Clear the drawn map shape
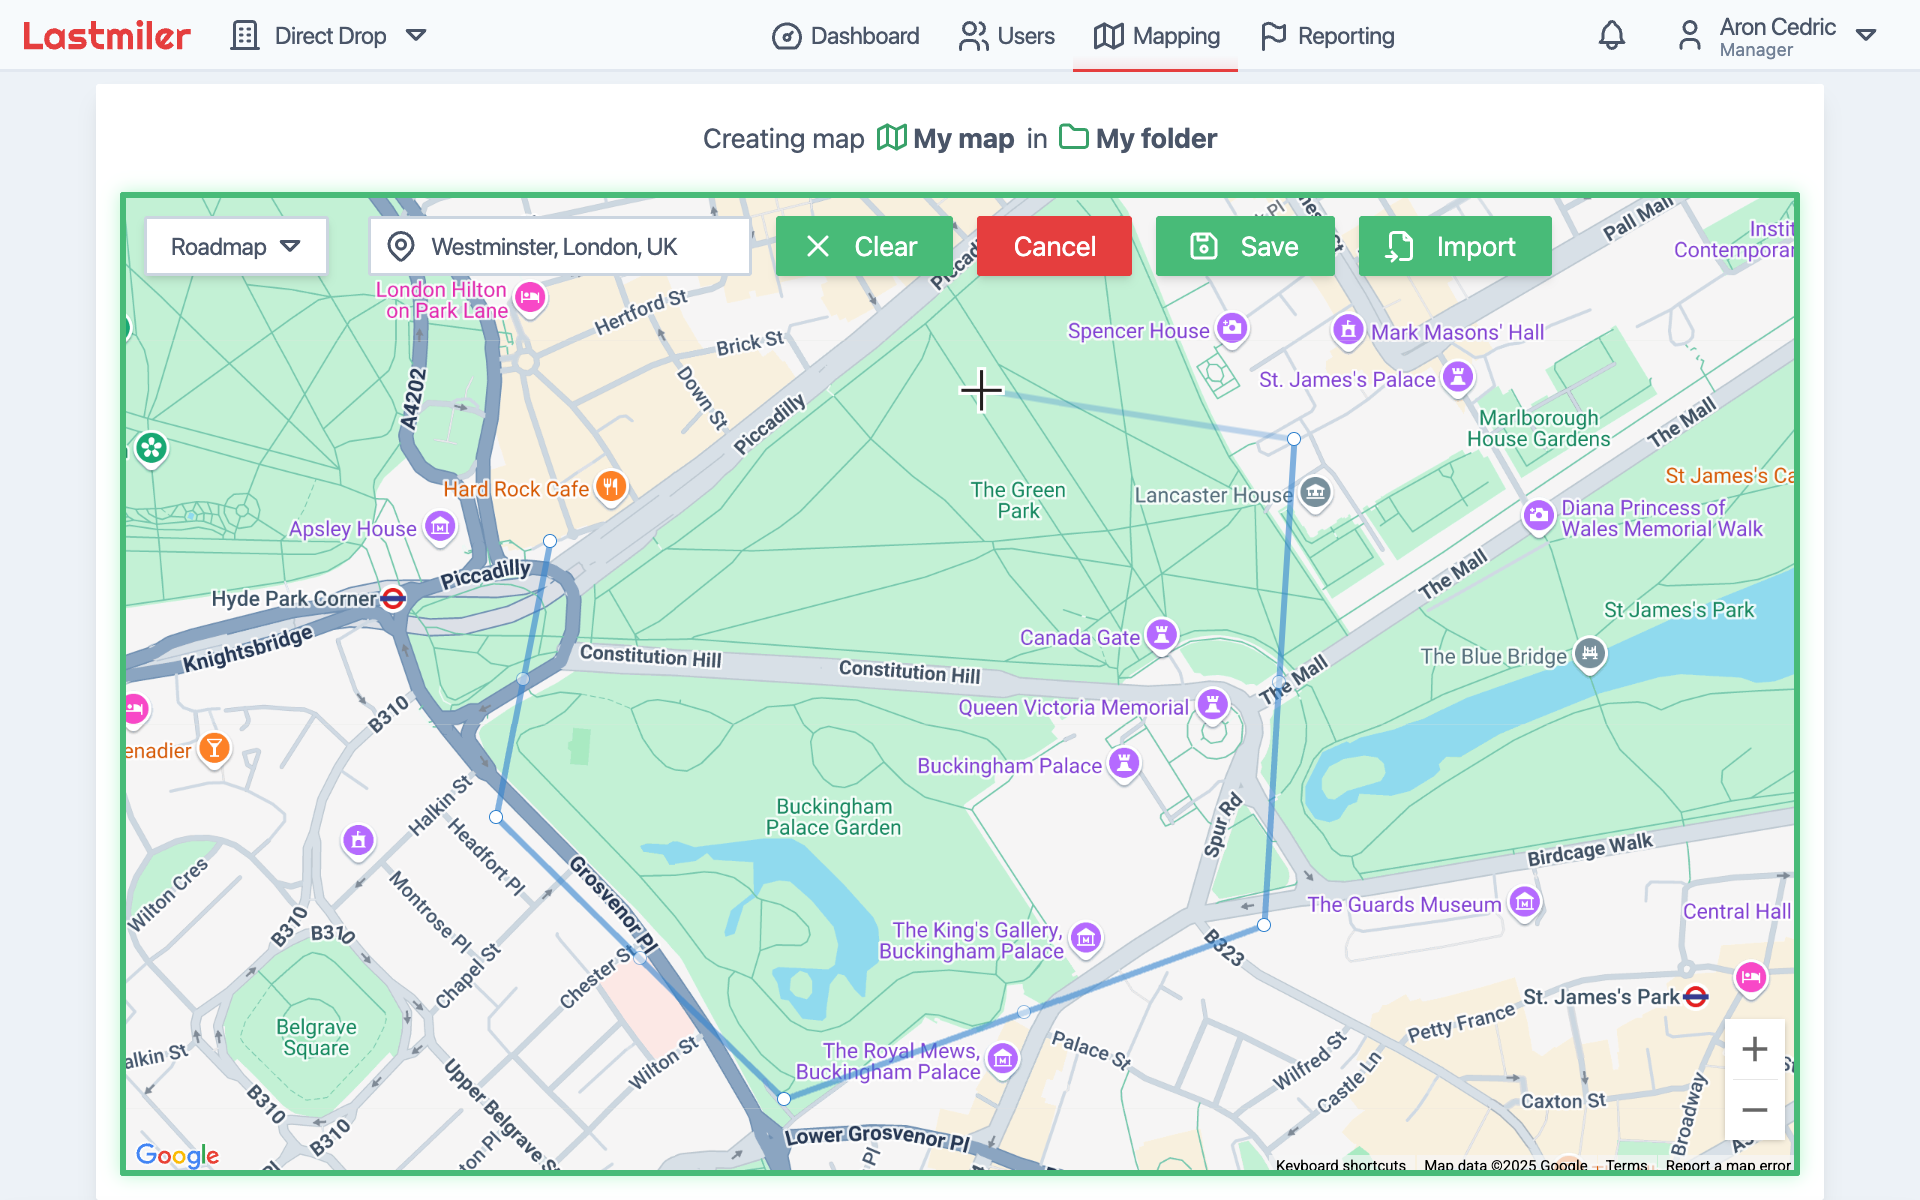This screenshot has height=1200, width=1920. (864, 246)
